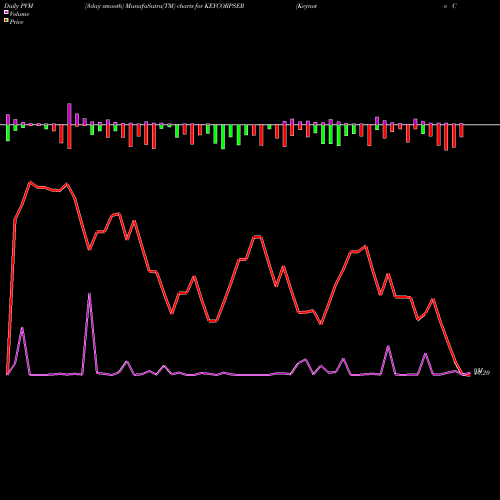Viewport: 500px width, 500px height.
Task: Click the red price line peak at start
Action: [30, 182]
